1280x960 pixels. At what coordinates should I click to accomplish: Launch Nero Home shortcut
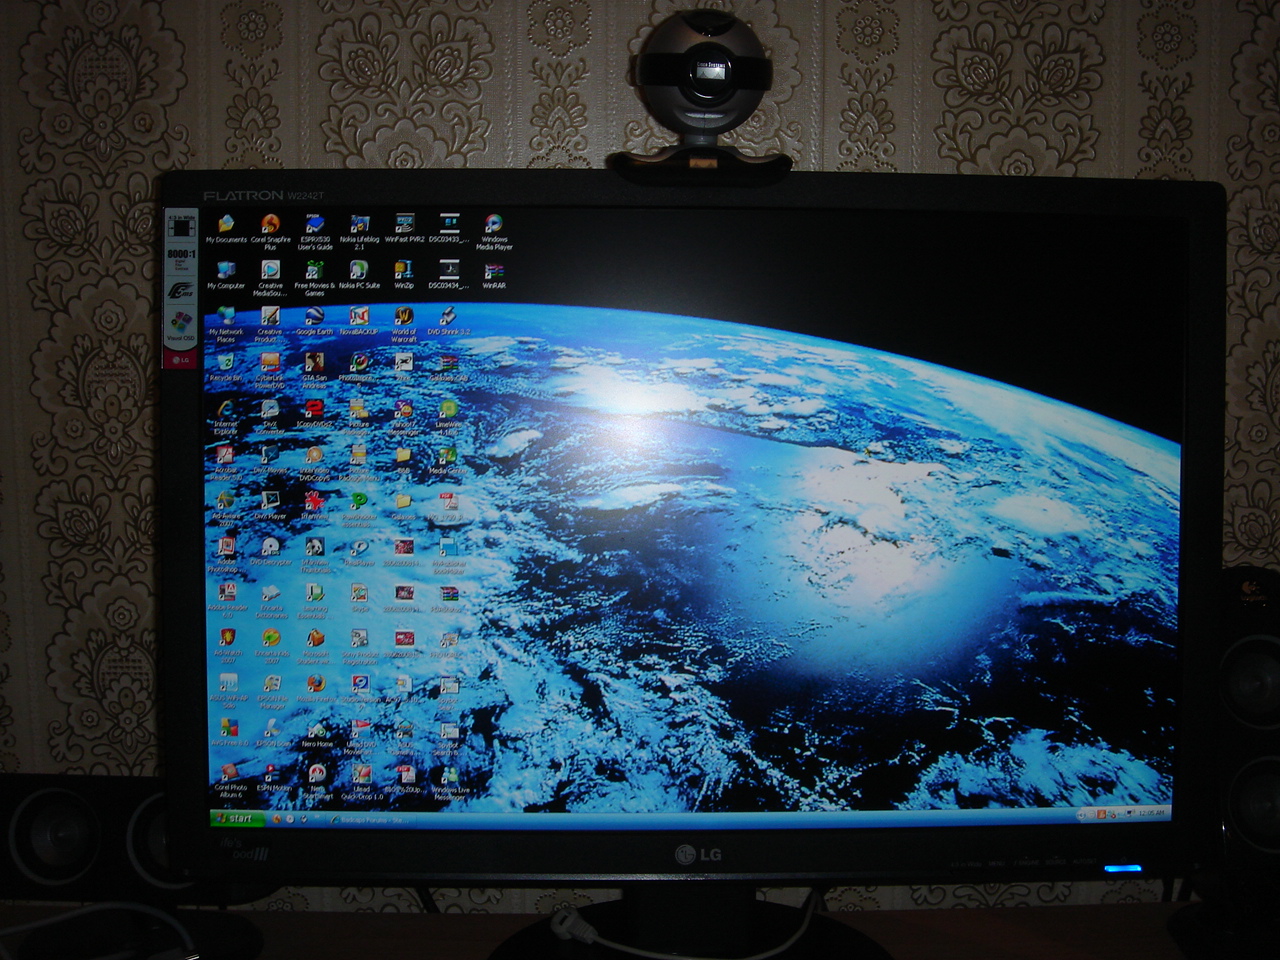click(317, 734)
